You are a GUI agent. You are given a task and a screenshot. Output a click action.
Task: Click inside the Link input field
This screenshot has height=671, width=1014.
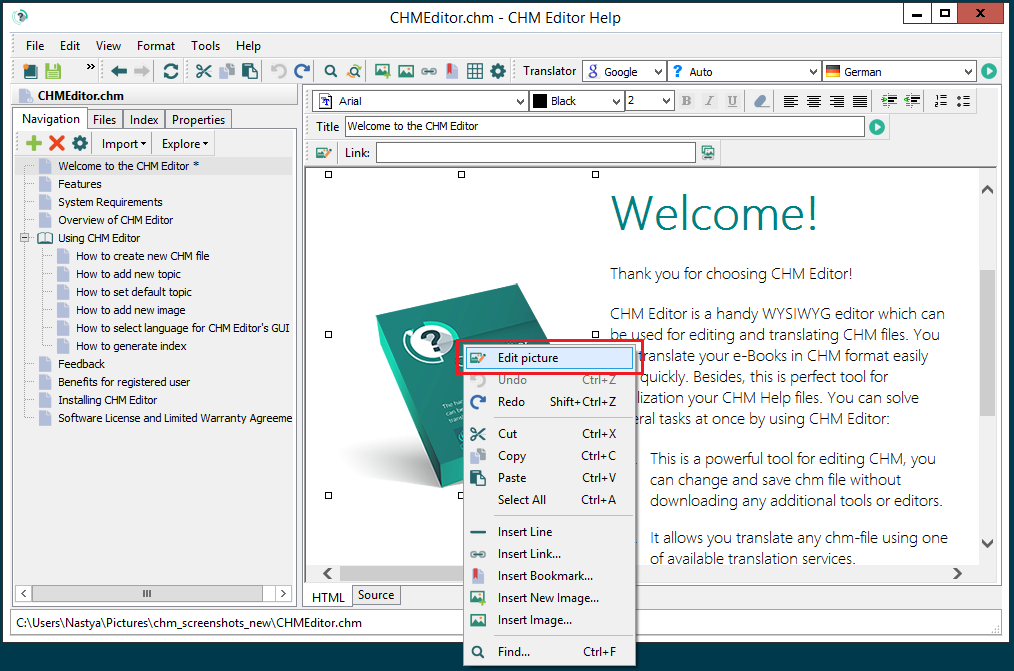click(535, 151)
